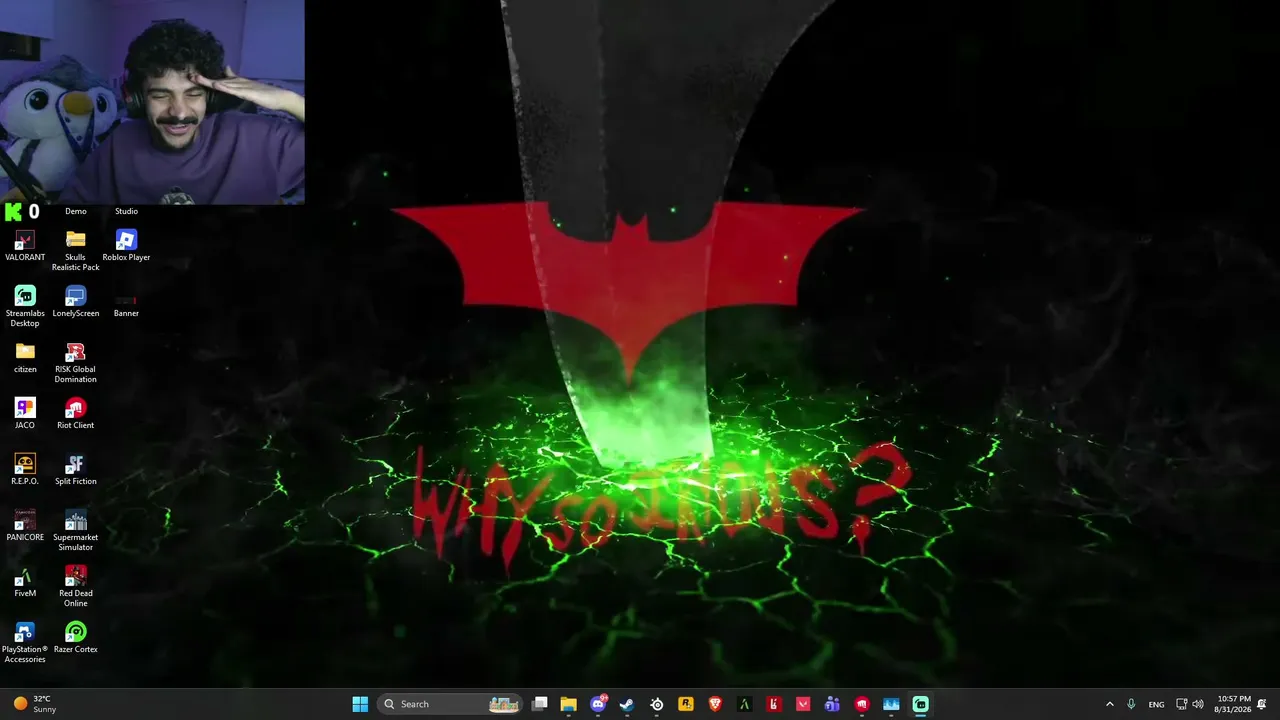The image size is (1280, 720).
Task: Open the red Valorant icon on the taskbar
Action: (803, 704)
